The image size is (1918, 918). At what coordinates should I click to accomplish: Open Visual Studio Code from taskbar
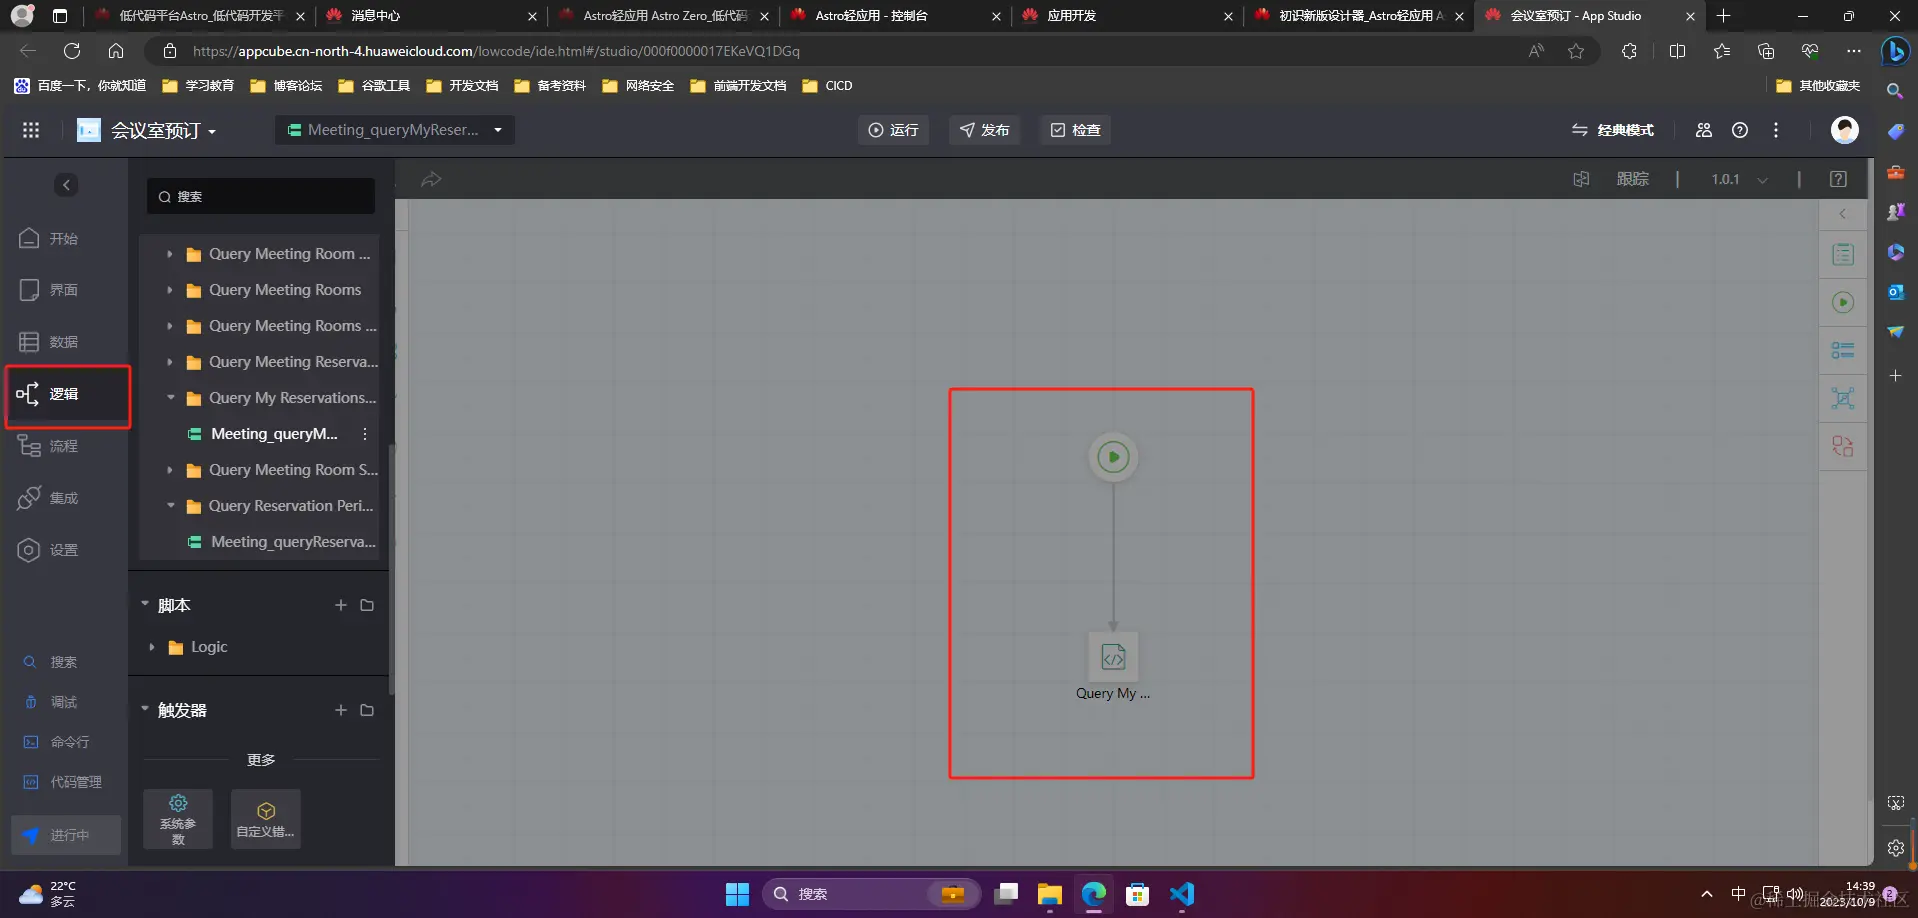1182,894
